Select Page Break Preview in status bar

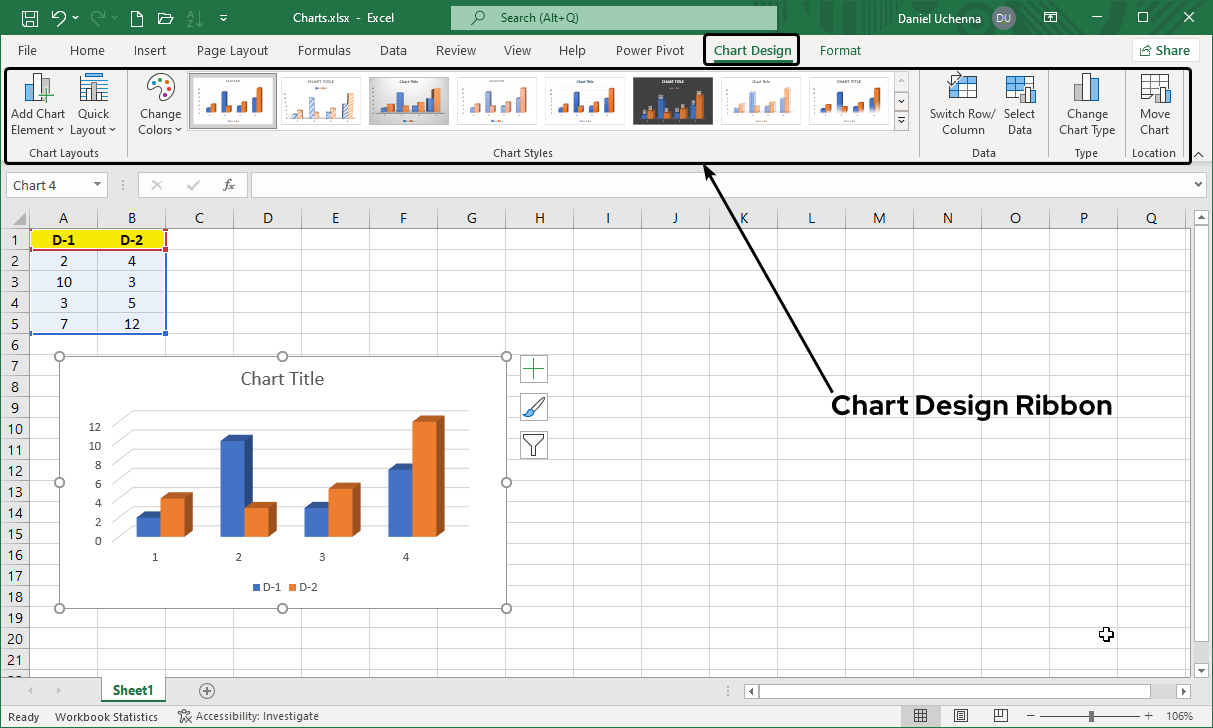point(1000,715)
